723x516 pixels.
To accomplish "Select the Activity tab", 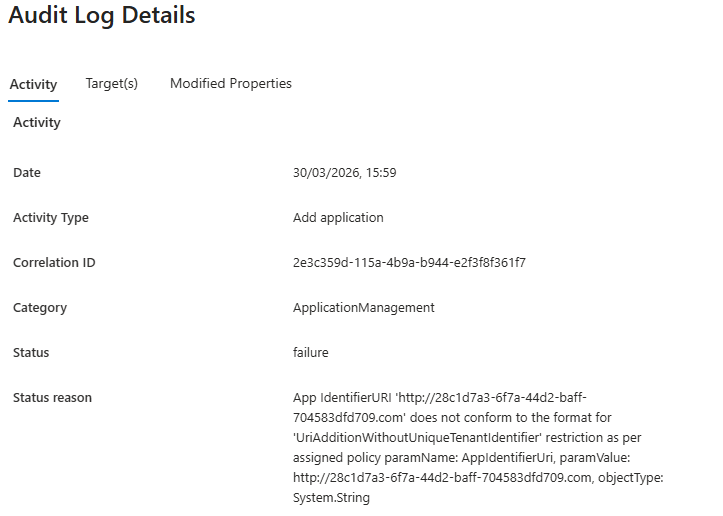I will point(33,85).
